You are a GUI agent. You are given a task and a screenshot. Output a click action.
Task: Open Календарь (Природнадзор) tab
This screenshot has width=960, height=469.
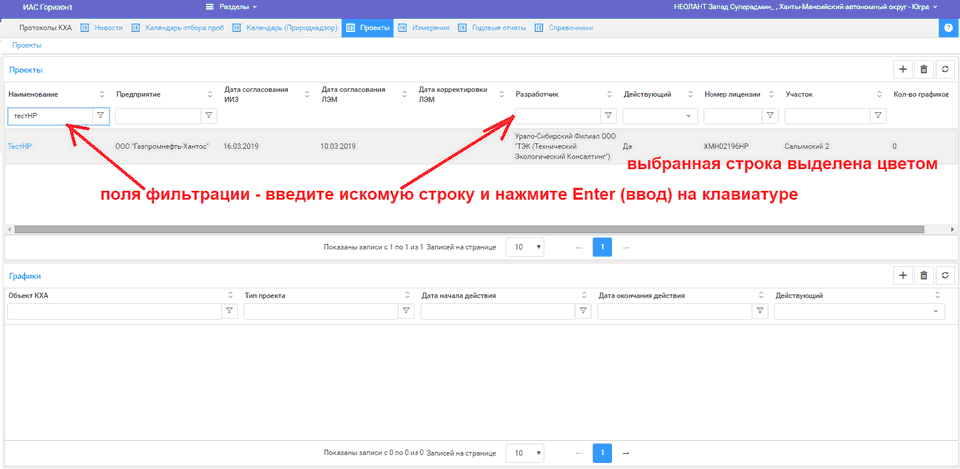click(285, 28)
